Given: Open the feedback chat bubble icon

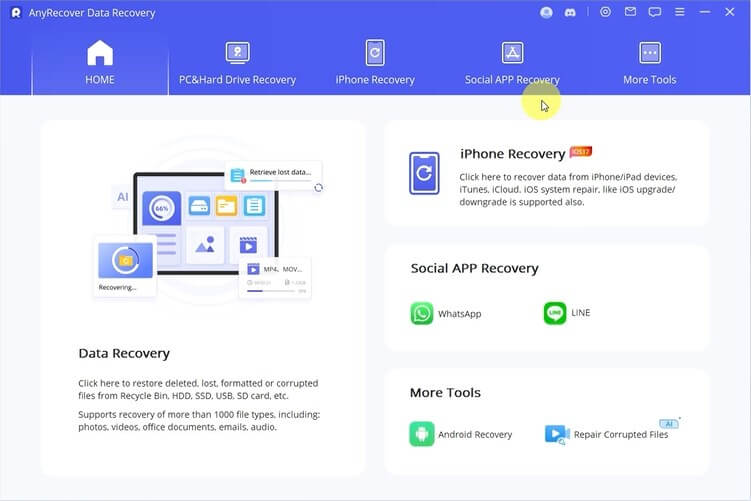Looking at the screenshot, I should pyautogui.click(x=655, y=13).
